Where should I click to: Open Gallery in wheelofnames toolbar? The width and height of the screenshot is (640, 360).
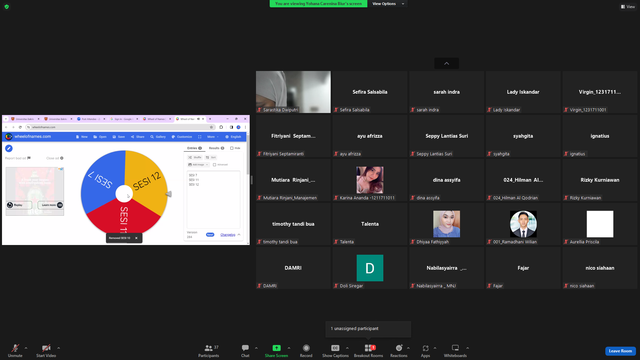[158, 137]
